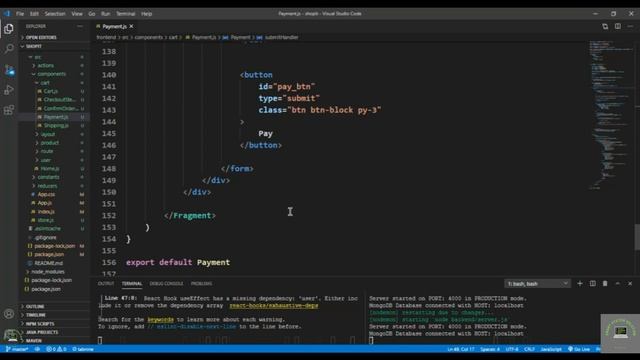Image resolution: width=640 pixels, height=360 pixels.
Task: Expand the NPM Scripts section
Action: (40, 323)
